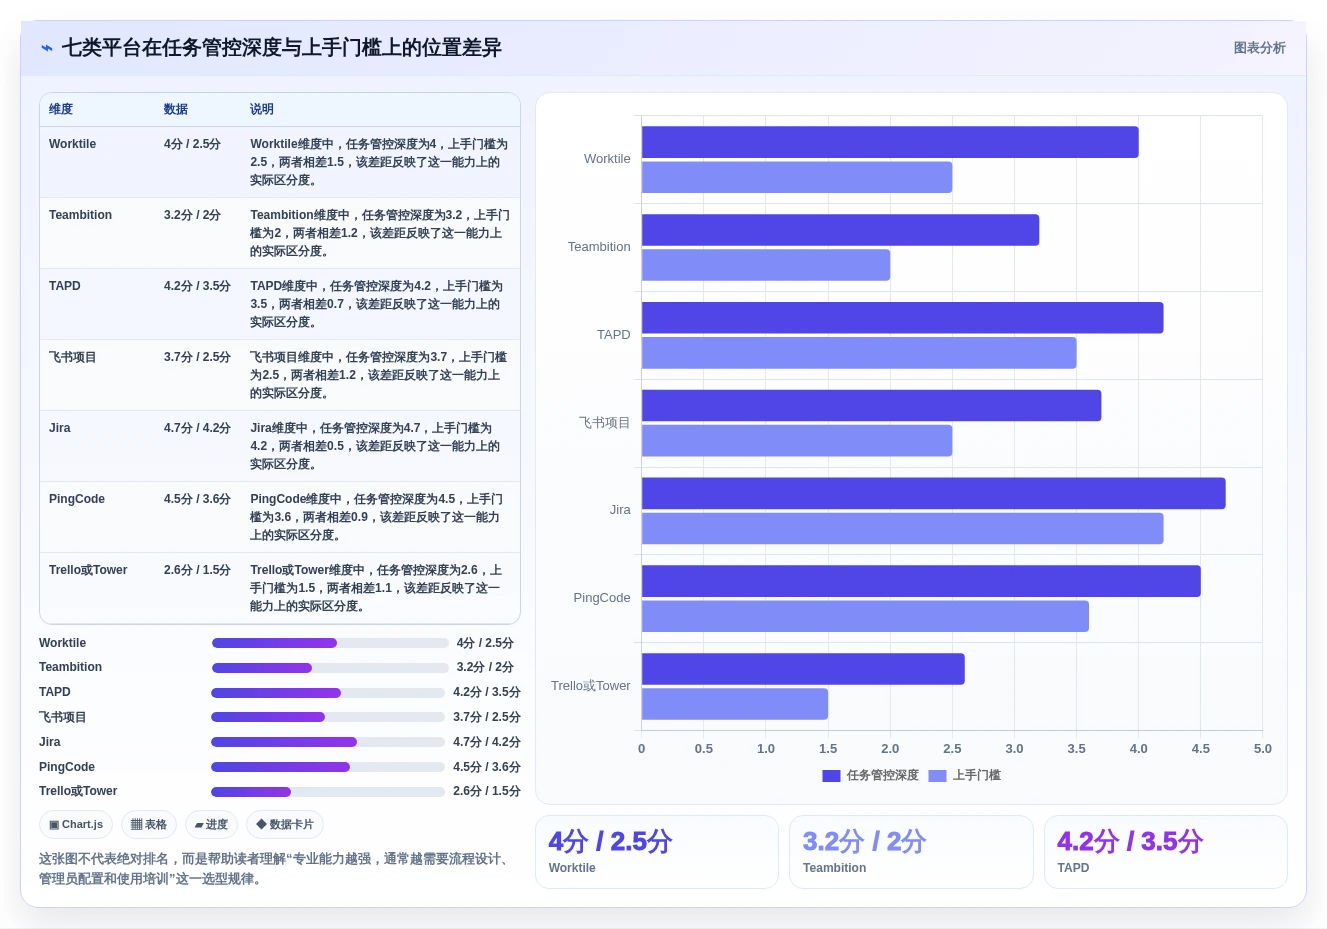Image resolution: width=1327 pixels, height=929 pixels.
Task: Click the 维度 column header
Action: 61,110
